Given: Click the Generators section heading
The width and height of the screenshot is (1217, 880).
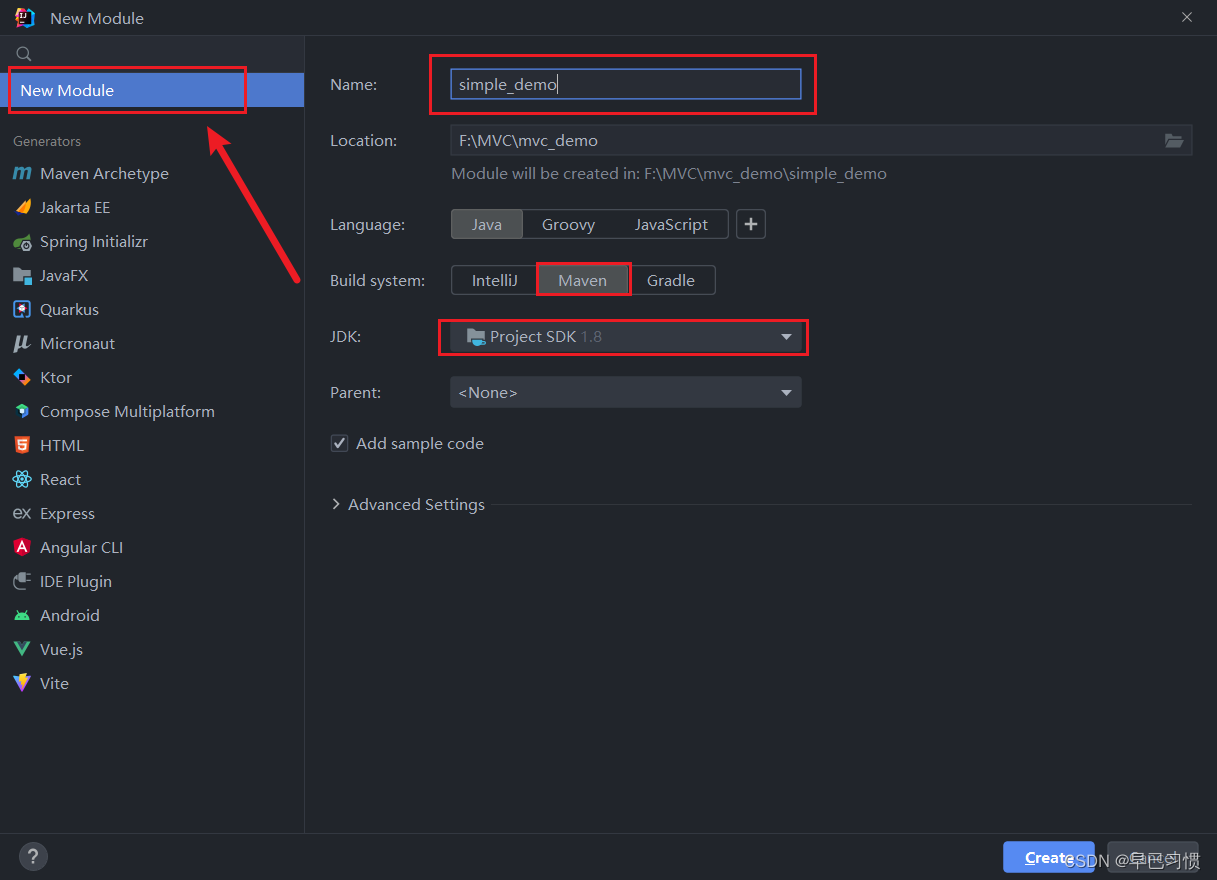Looking at the screenshot, I should 47,141.
